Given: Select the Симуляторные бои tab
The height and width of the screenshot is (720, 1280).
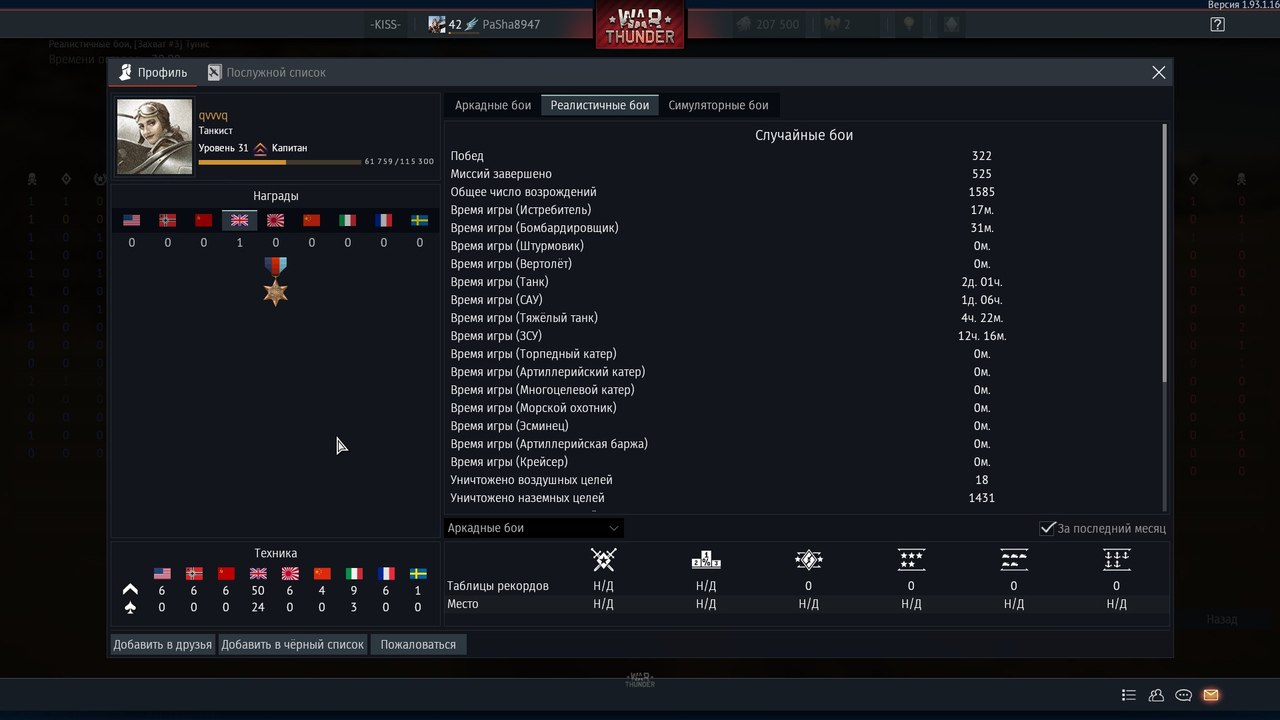Looking at the screenshot, I should [x=718, y=105].
